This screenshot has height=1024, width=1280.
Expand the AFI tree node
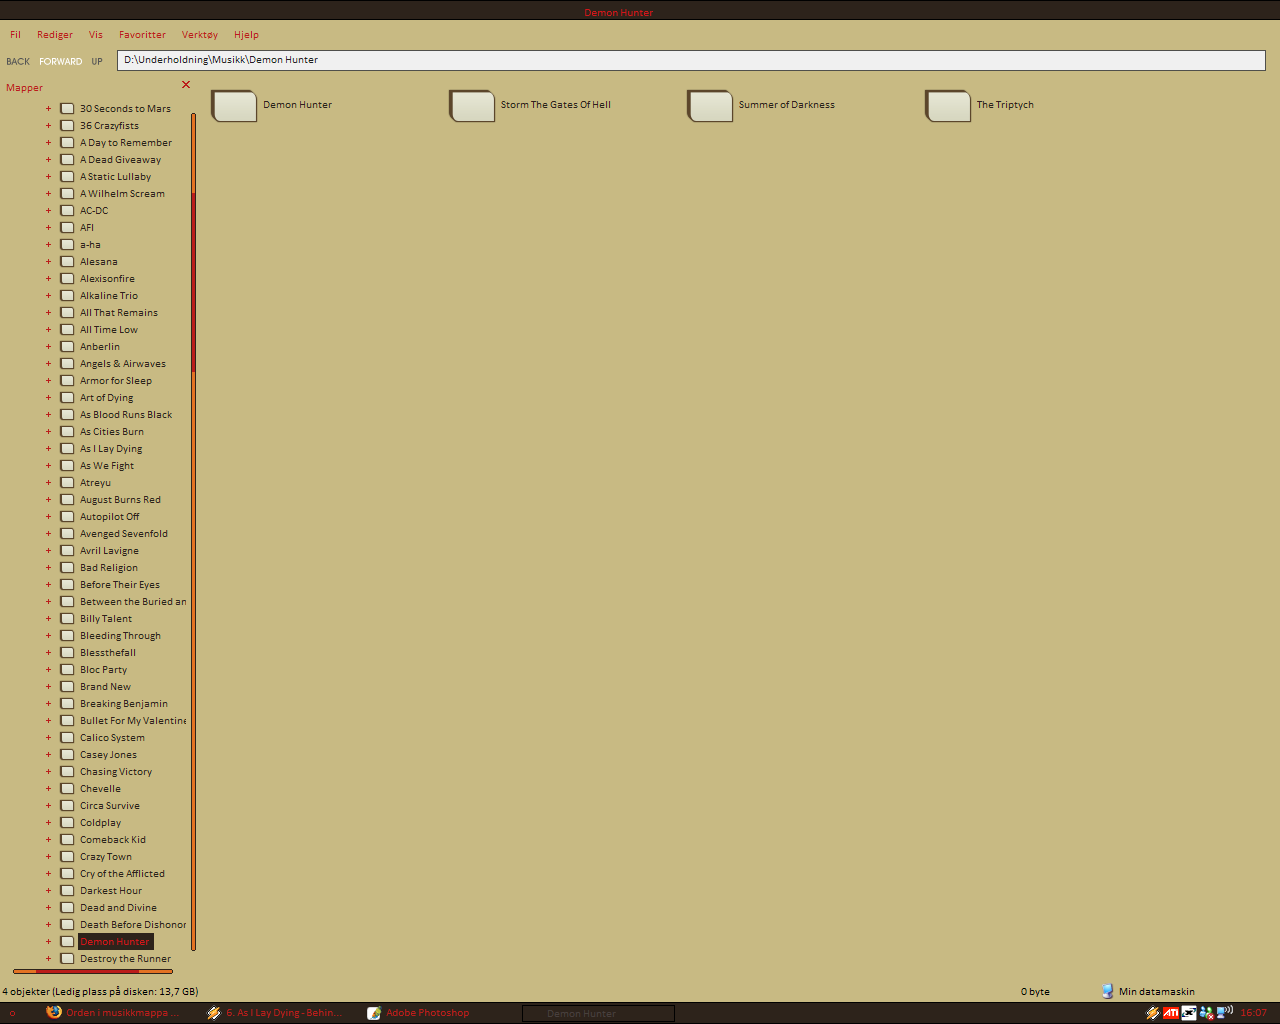point(48,227)
